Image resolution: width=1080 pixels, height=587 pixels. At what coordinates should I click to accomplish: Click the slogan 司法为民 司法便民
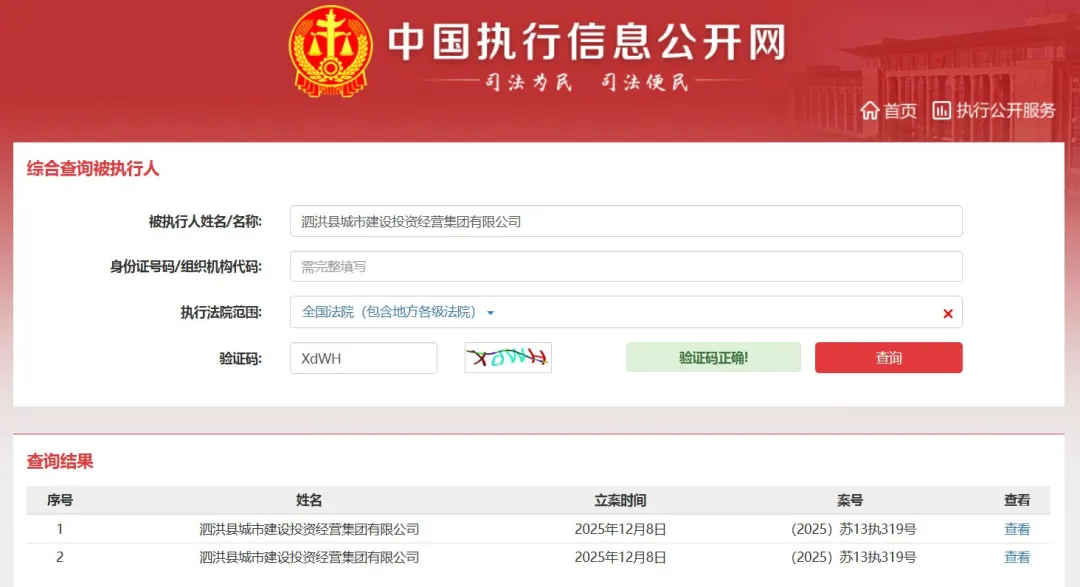[x=586, y=83]
